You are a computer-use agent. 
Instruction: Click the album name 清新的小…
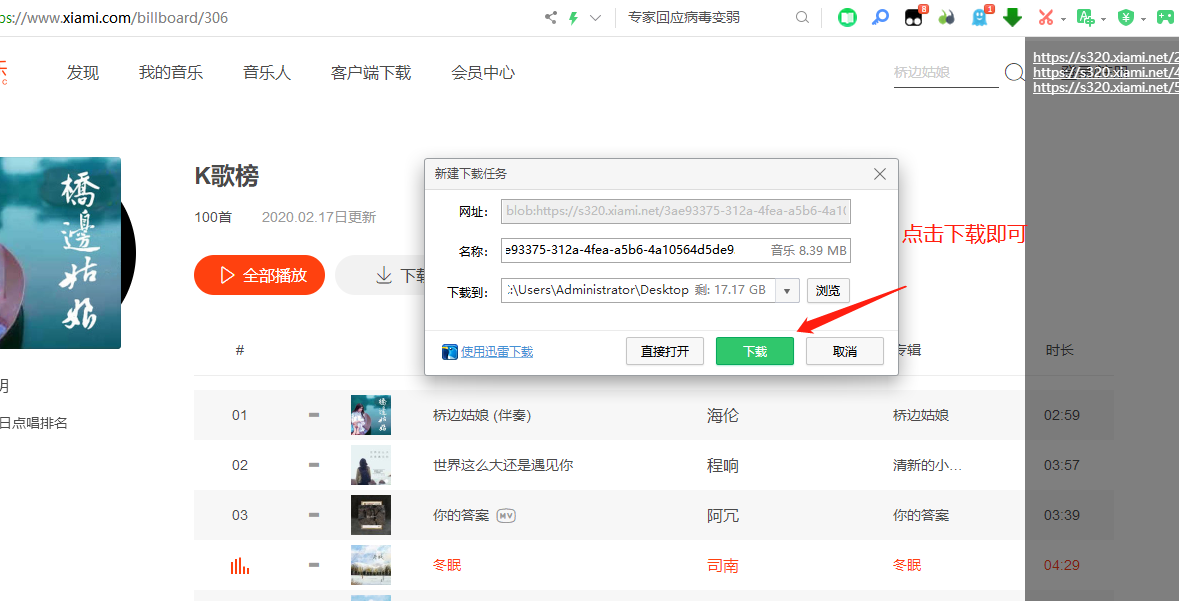(927, 465)
